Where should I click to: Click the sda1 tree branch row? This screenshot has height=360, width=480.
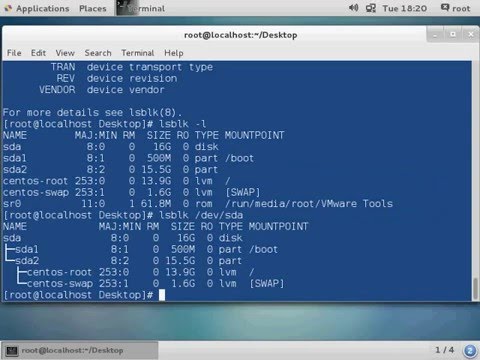point(141,249)
